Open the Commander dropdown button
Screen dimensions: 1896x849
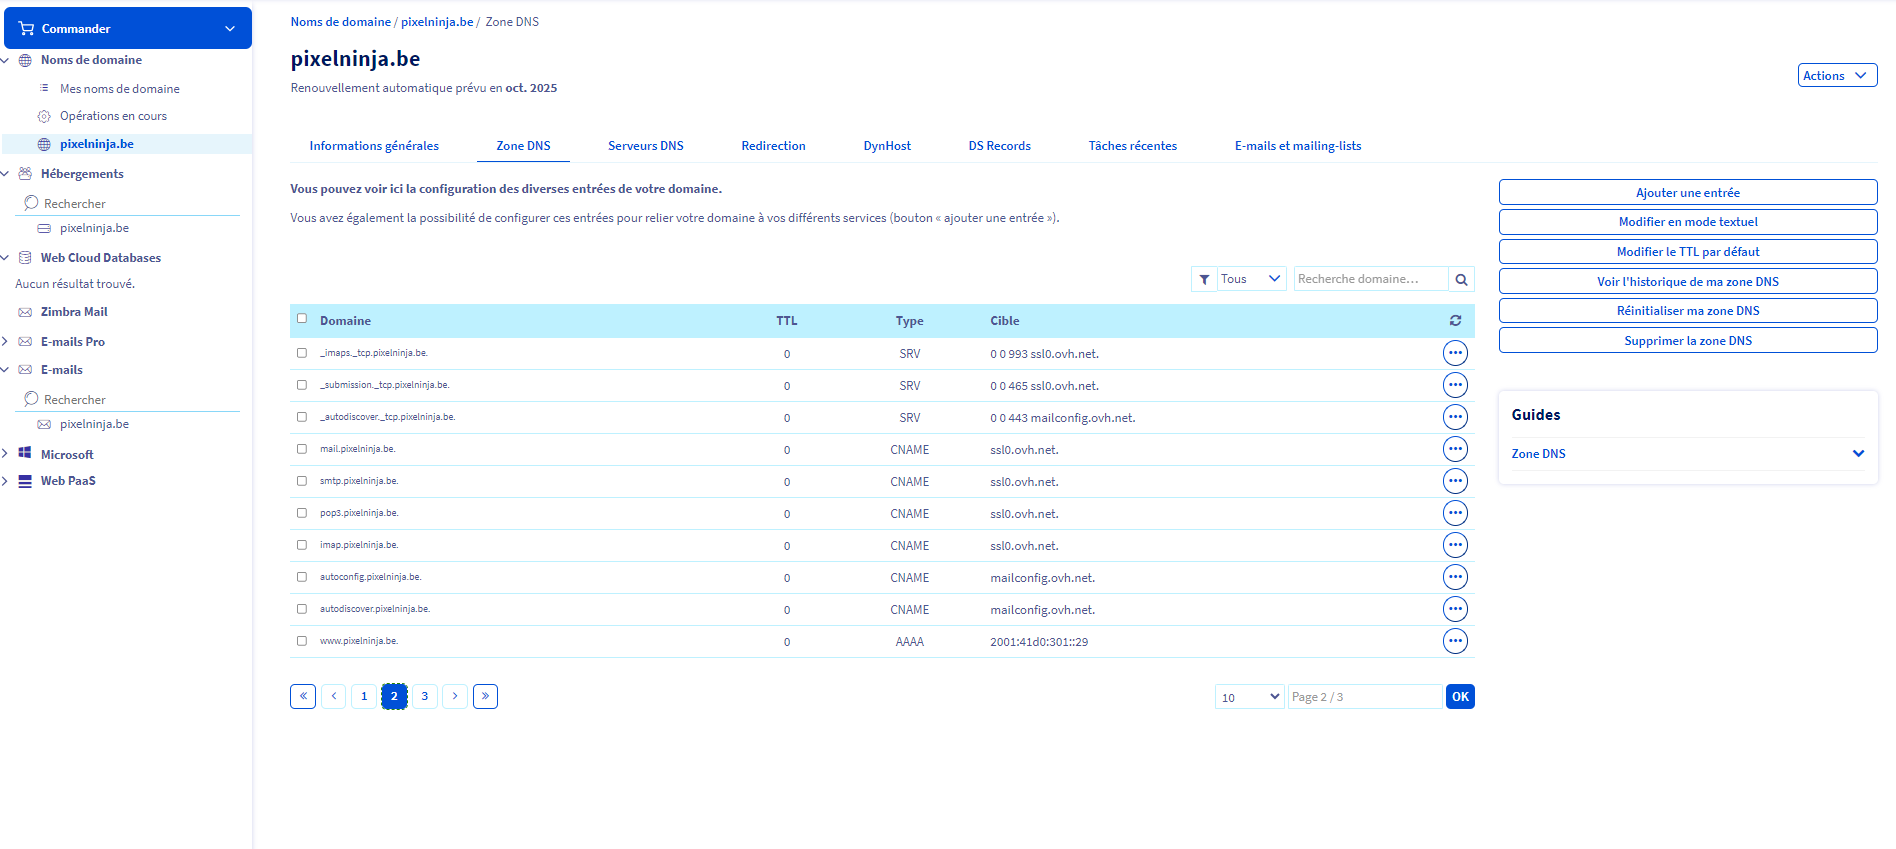(128, 29)
